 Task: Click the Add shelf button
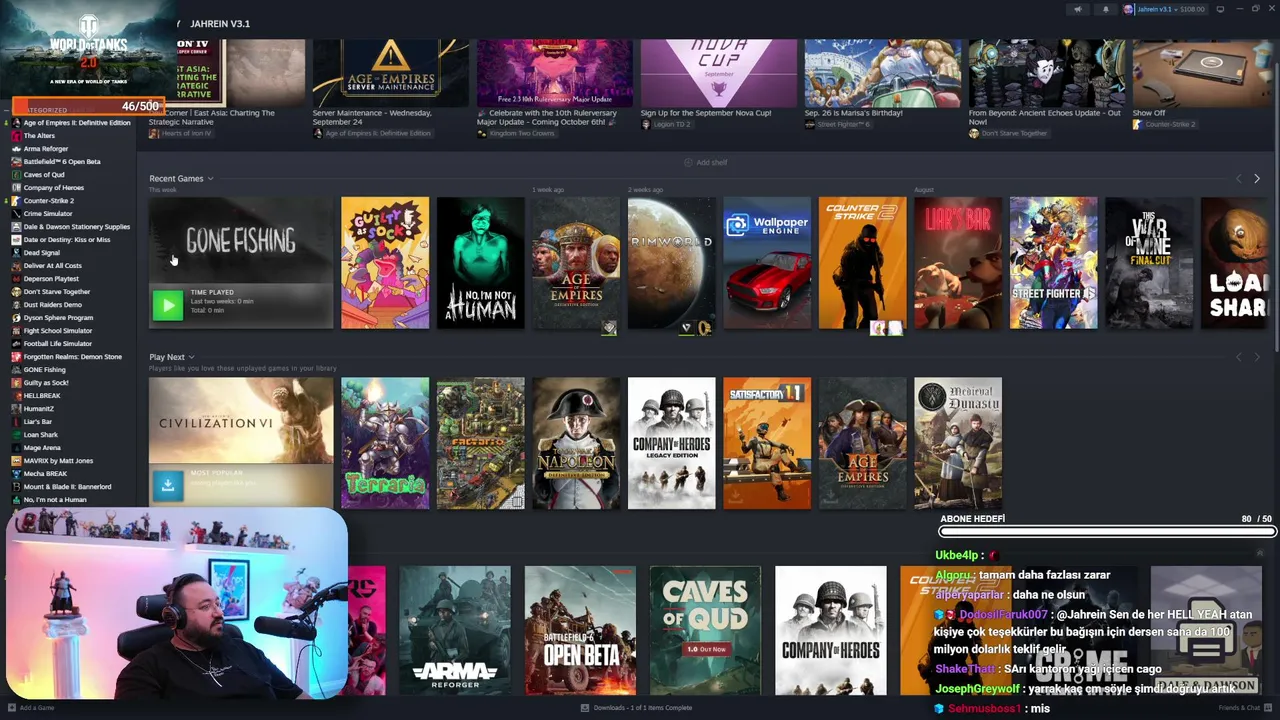706,162
